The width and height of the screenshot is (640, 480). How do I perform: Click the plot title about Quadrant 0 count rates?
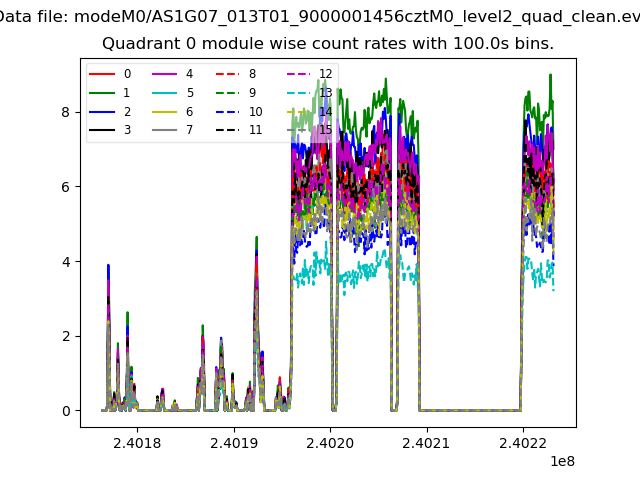click(x=328, y=45)
